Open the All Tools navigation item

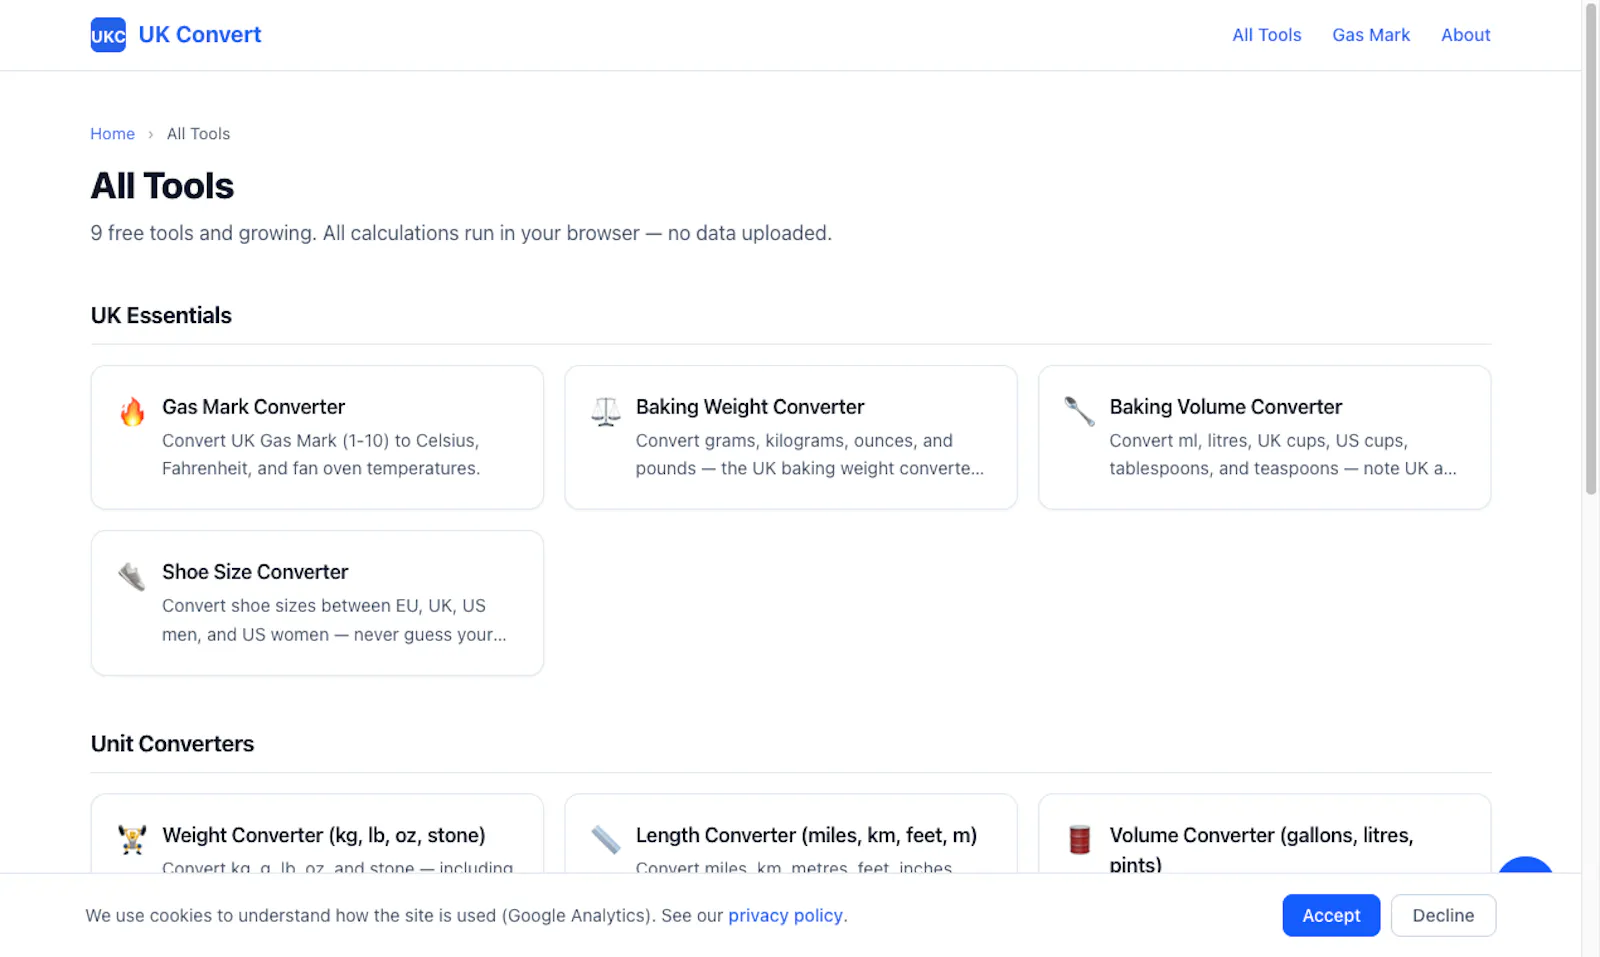click(x=1266, y=35)
